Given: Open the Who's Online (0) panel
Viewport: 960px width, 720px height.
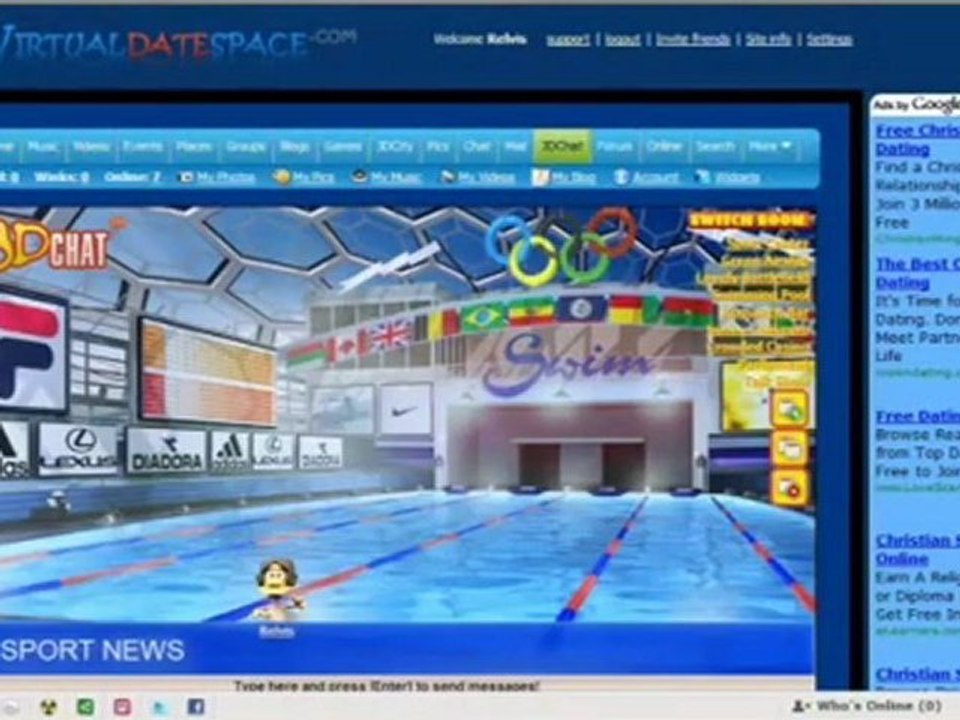Looking at the screenshot, I should tap(866, 707).
